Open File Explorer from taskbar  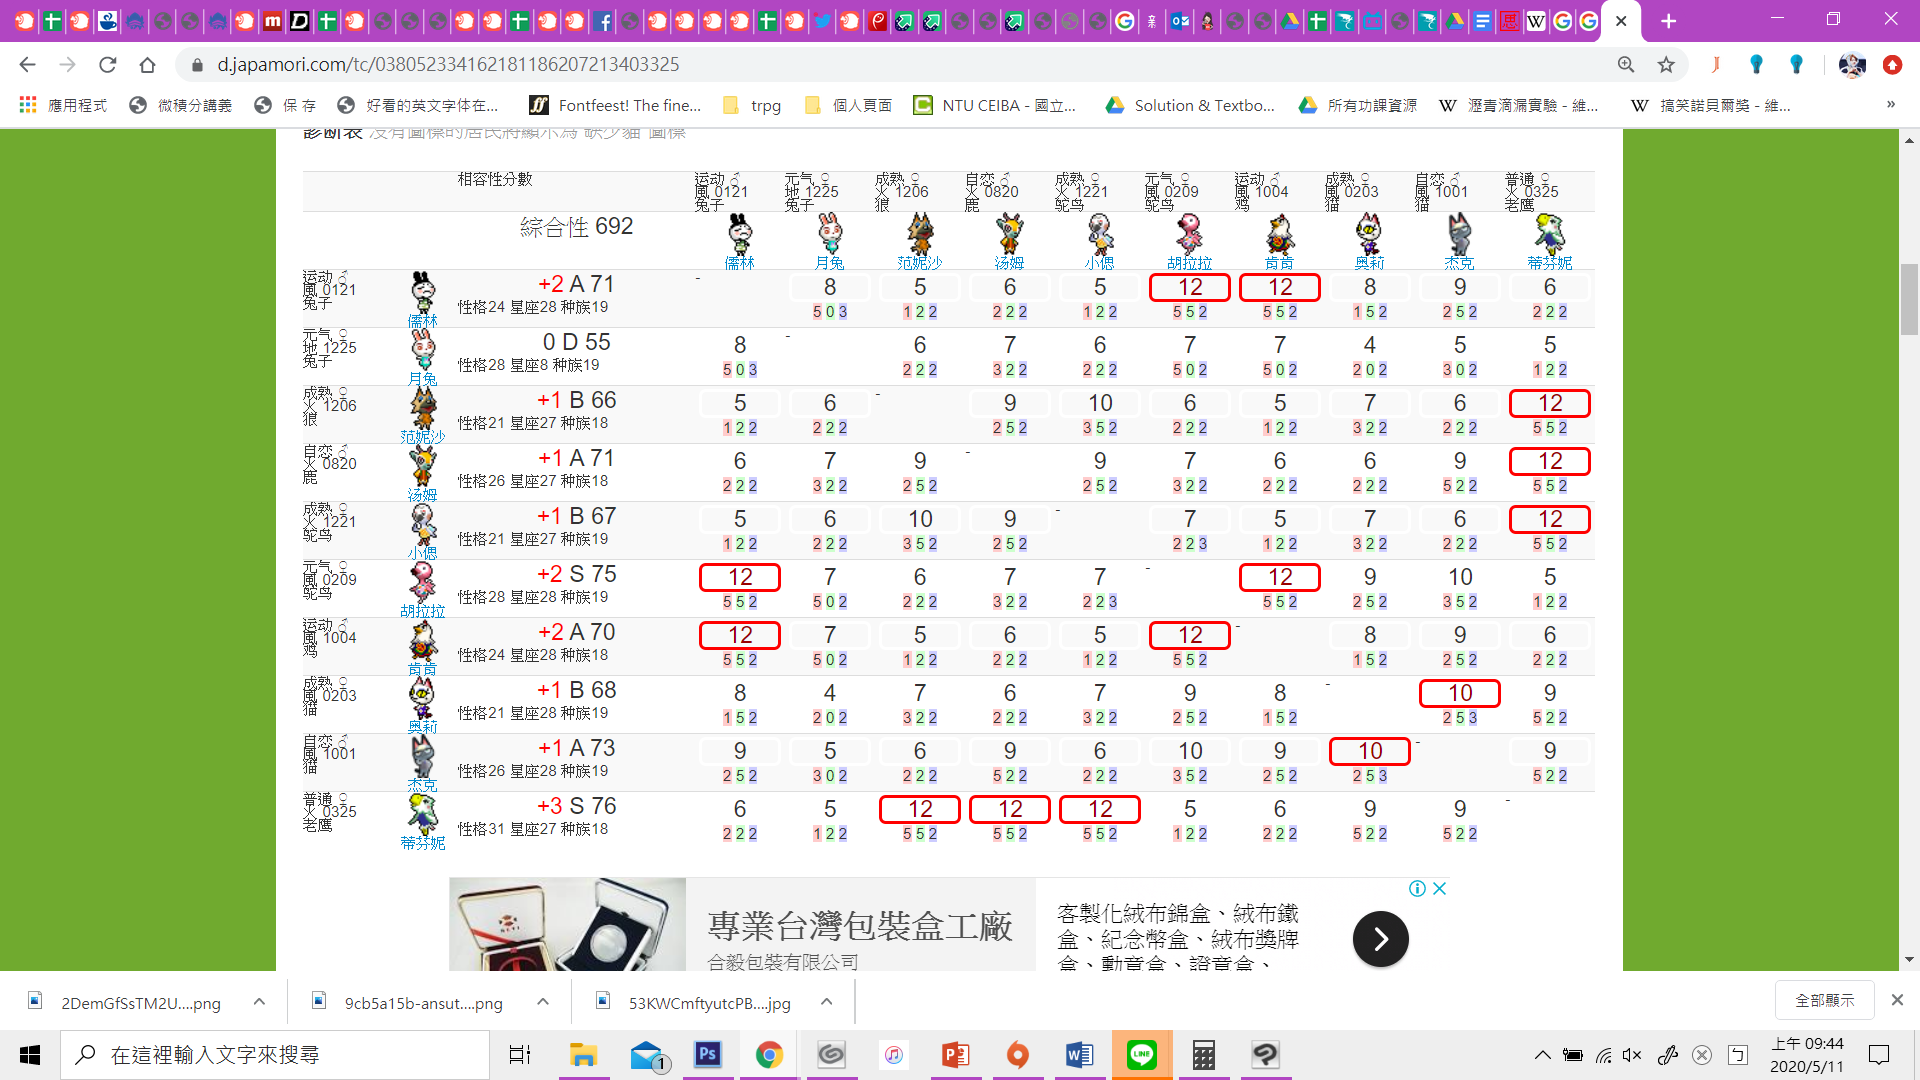pos(583,1055)
